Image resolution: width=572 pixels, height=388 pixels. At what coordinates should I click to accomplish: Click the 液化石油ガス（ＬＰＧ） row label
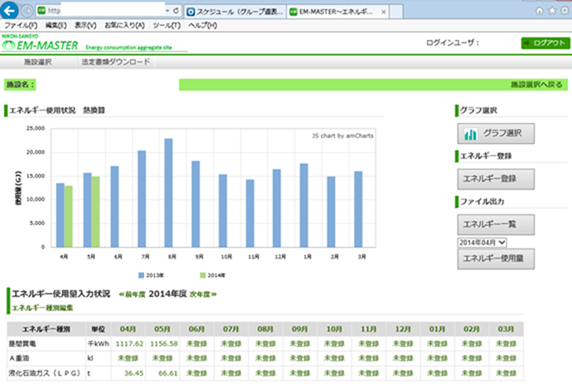click(45, 373)
